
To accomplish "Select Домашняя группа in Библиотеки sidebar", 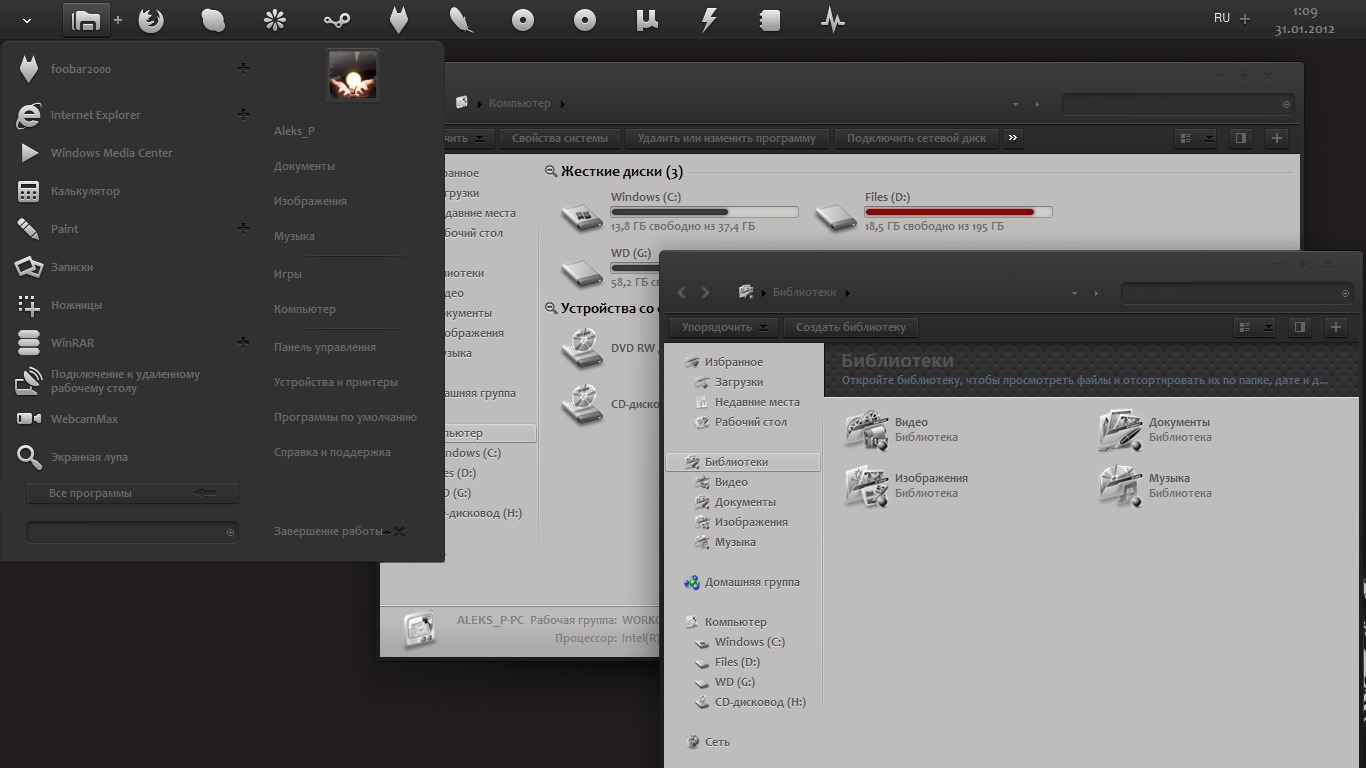I will (752, 582).
